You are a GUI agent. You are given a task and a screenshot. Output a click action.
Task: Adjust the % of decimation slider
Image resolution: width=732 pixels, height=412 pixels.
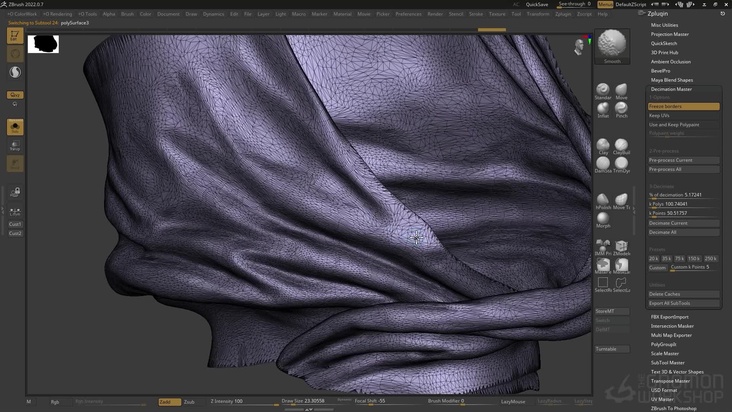683,195
